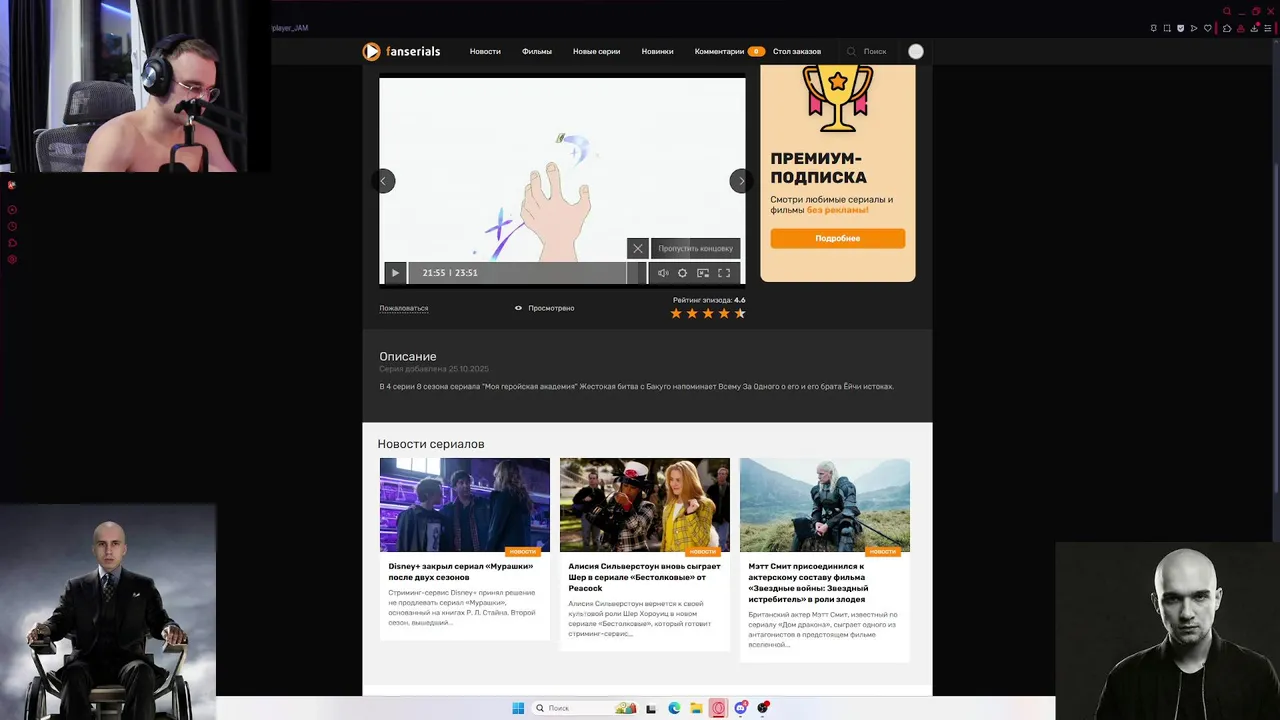Click the browser pin icon in toolbar
The width and height of the screenshot is (1280, 720).
1153,28
